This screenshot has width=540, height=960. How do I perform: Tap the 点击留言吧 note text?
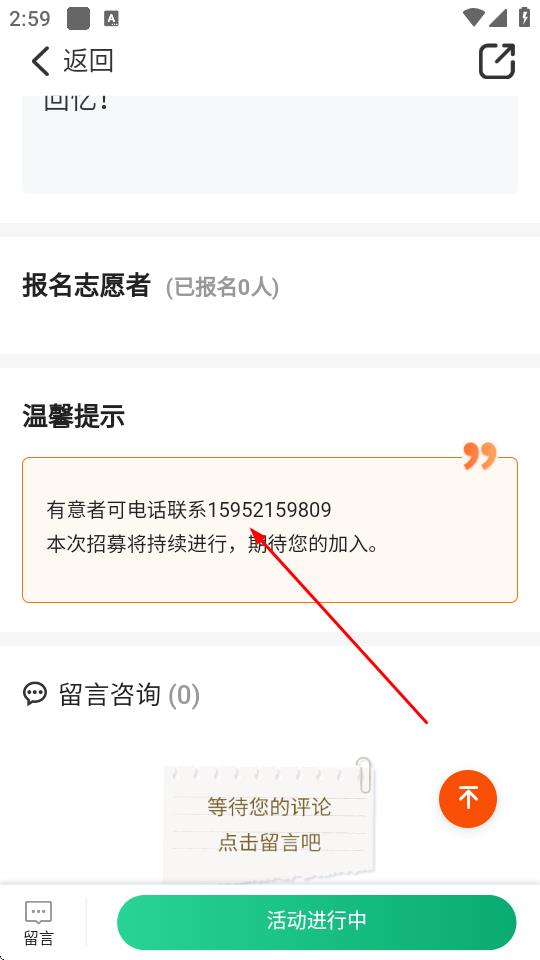click(269, 842)
